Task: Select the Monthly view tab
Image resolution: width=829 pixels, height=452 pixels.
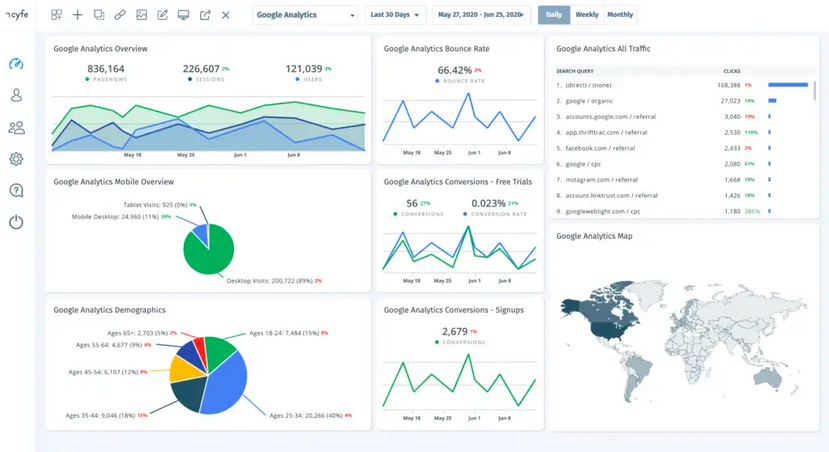Action: [x=620, y=15]
